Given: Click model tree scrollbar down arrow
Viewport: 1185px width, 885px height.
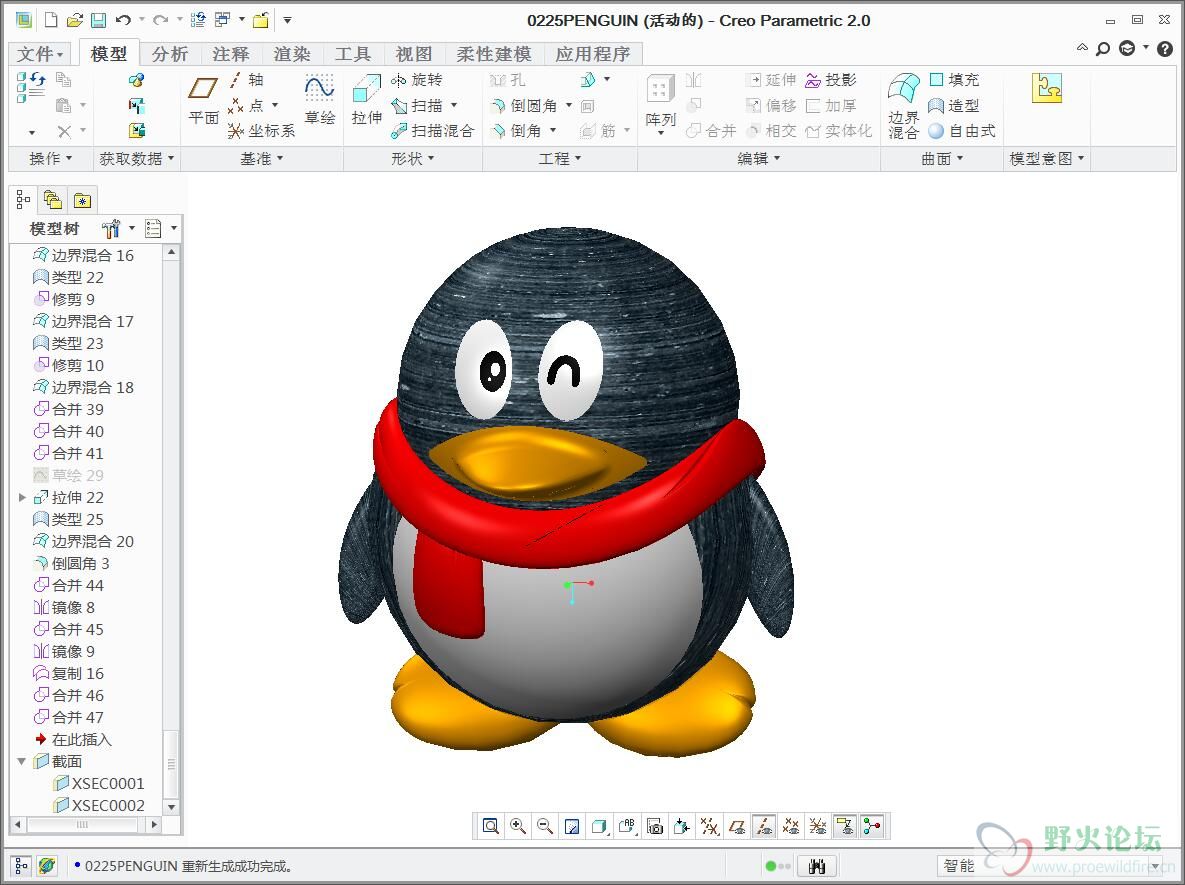Looking at the screenshot, I should (x=172, y=806).
